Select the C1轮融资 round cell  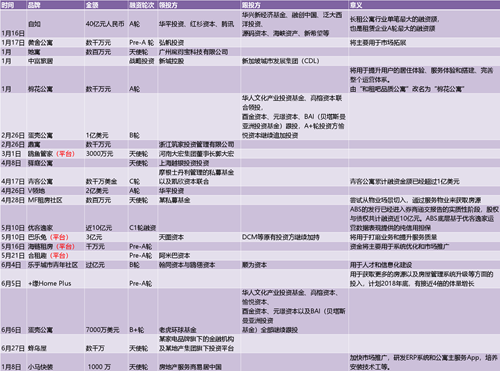click(142, 219)
